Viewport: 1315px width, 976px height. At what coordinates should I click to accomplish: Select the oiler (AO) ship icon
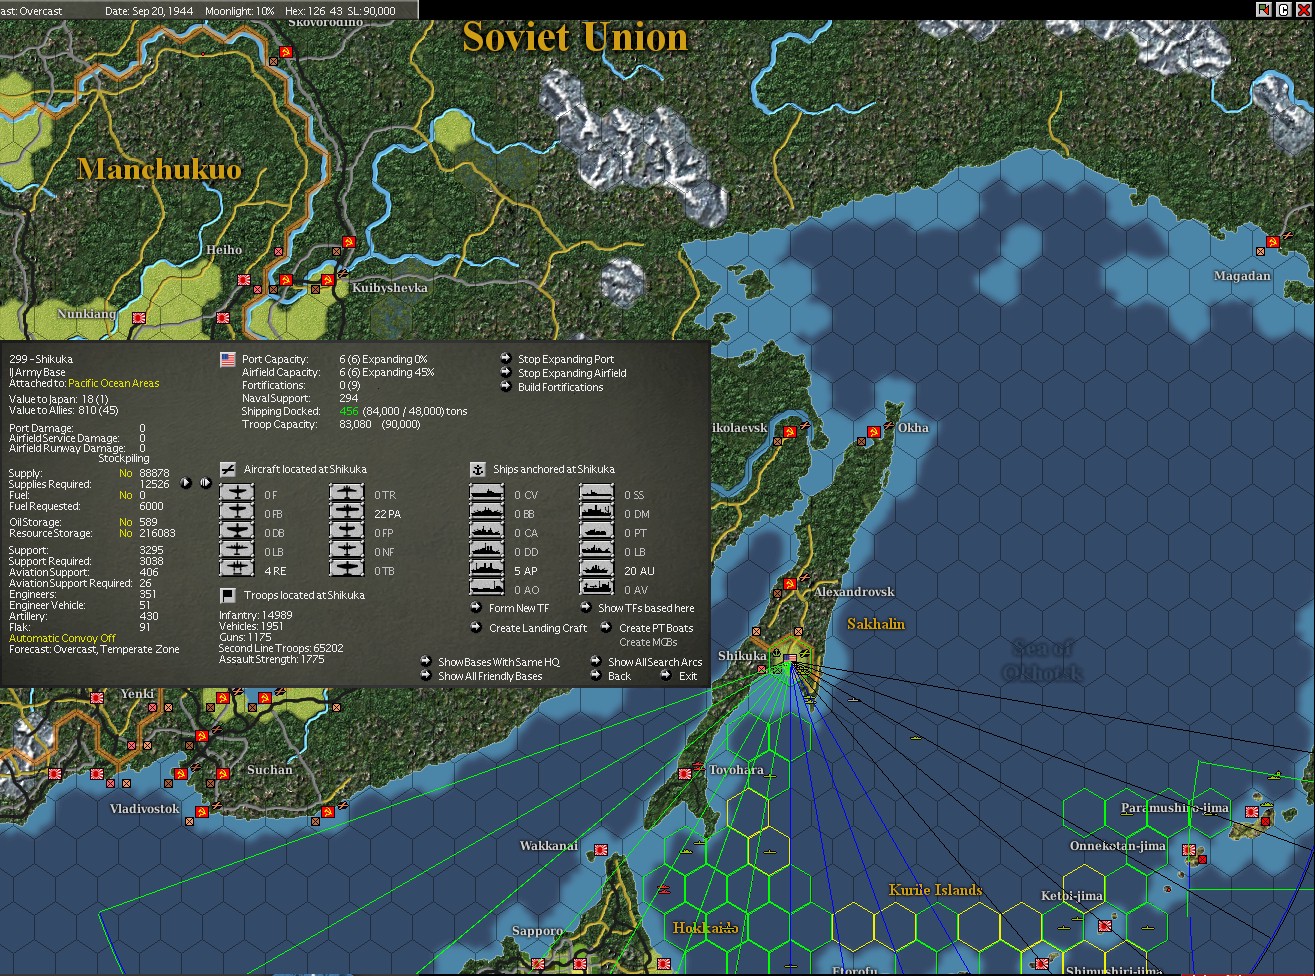487,589
